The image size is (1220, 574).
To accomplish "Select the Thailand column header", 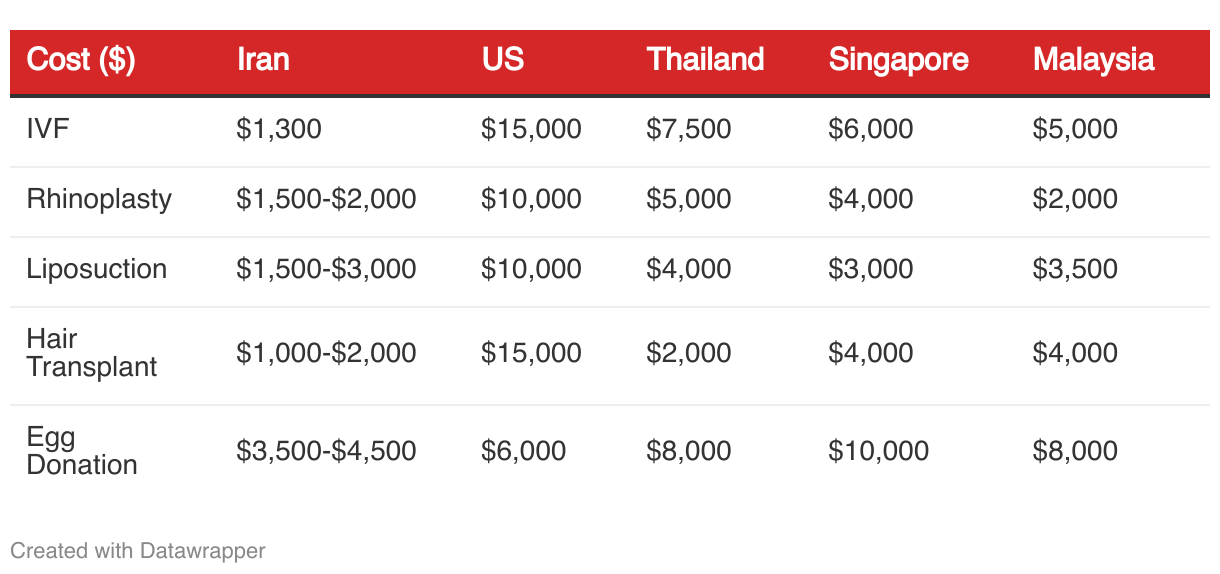I will point(705,60).
